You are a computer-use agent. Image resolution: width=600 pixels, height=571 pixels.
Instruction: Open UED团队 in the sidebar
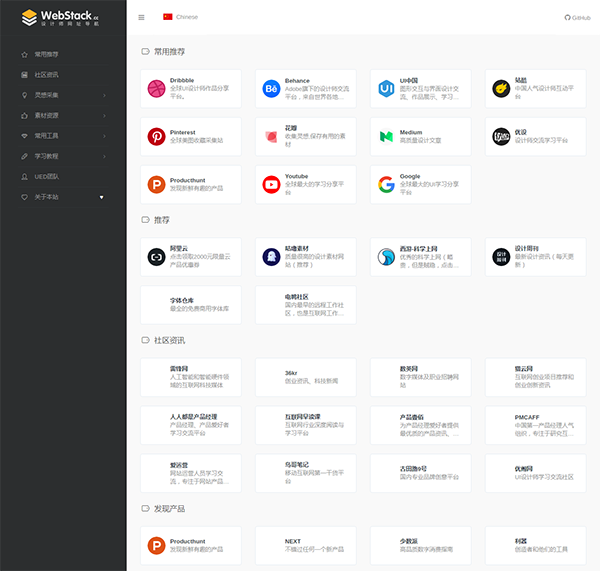[x=47, y=176]
